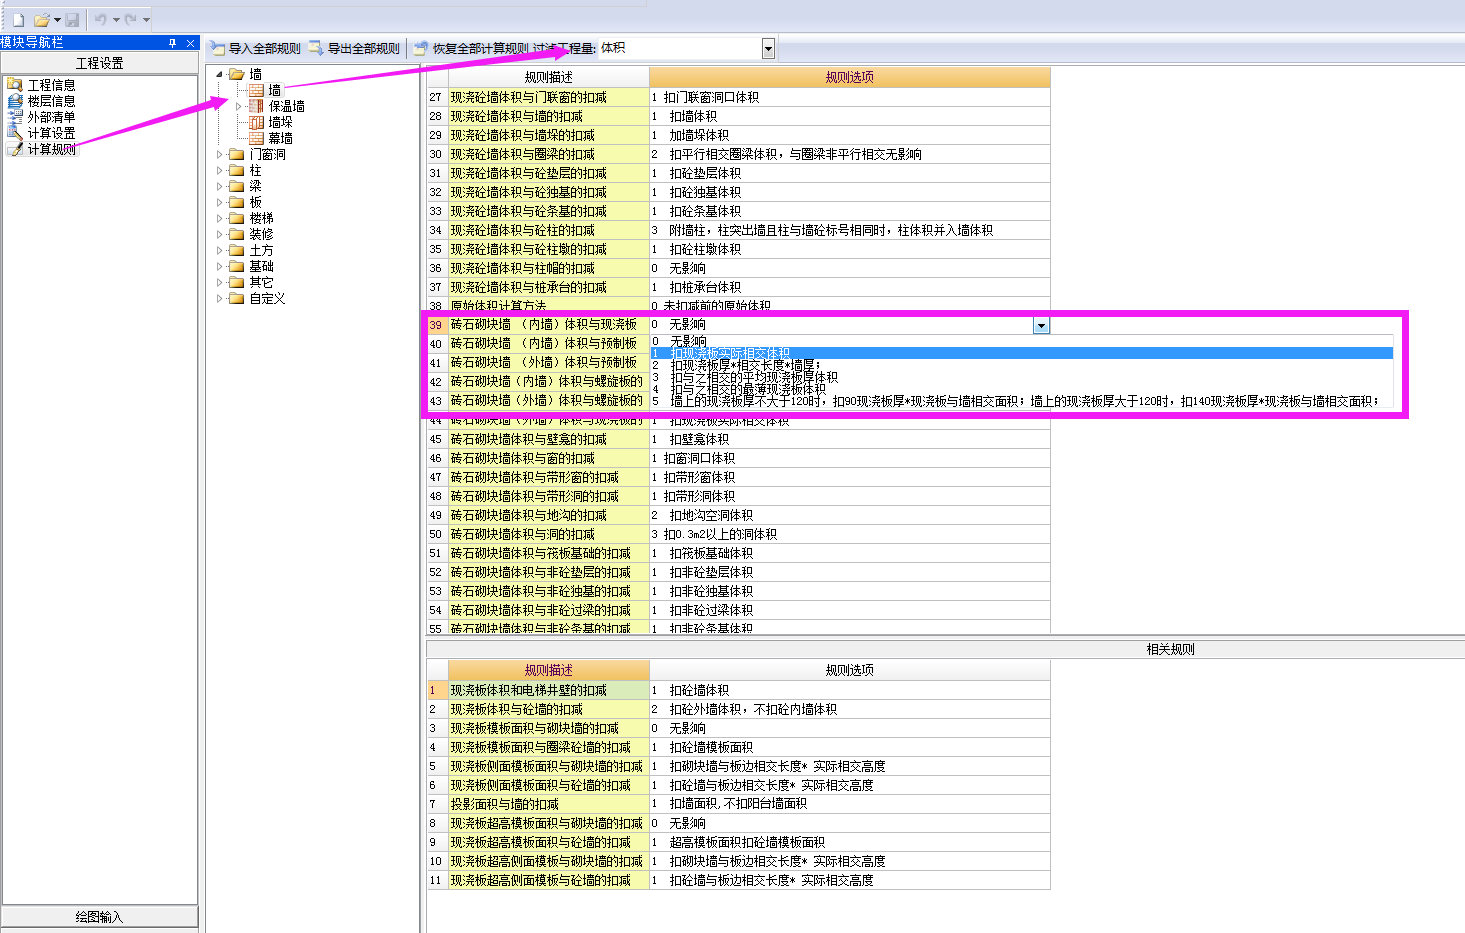This screenshot has width=1465, height=933.
Task: Click the Open folder toolbar icon
Action: coord(41,20)
